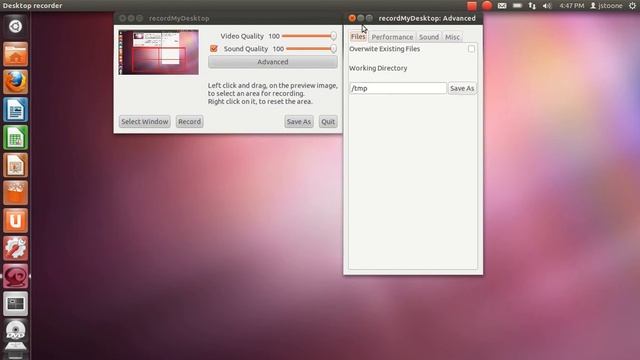
Task: Open the battery indicator menu
Action: click(517, 6)
